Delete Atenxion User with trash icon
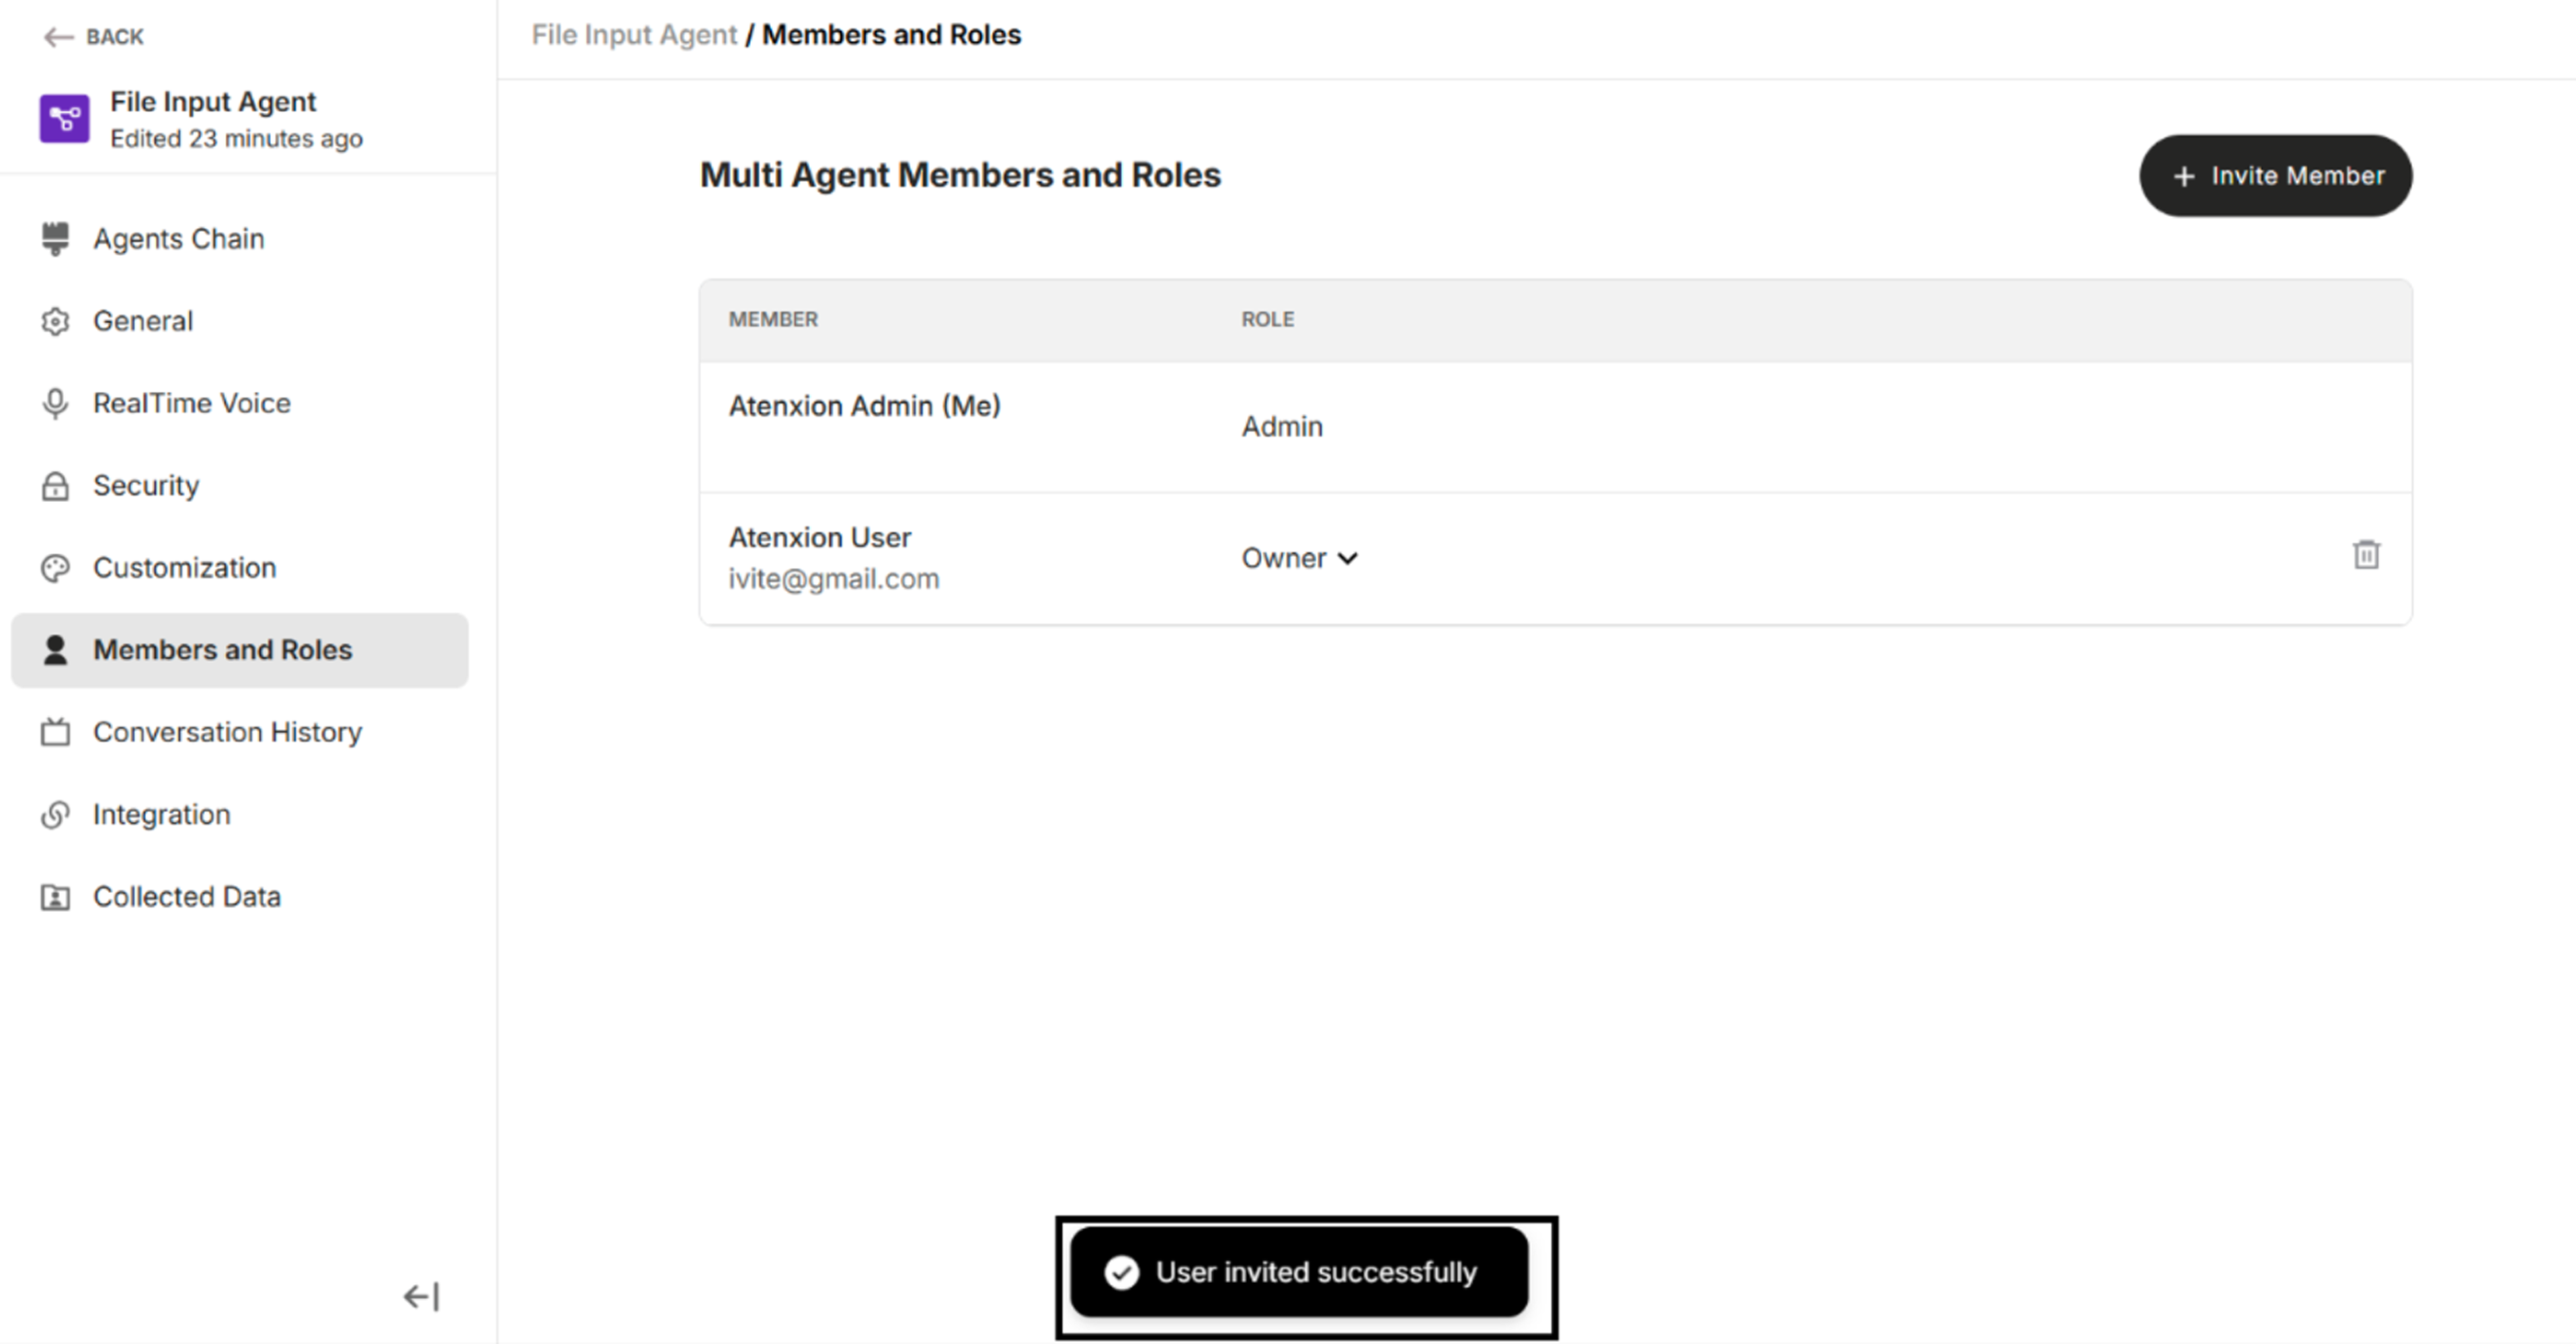 pos(2366,554)
